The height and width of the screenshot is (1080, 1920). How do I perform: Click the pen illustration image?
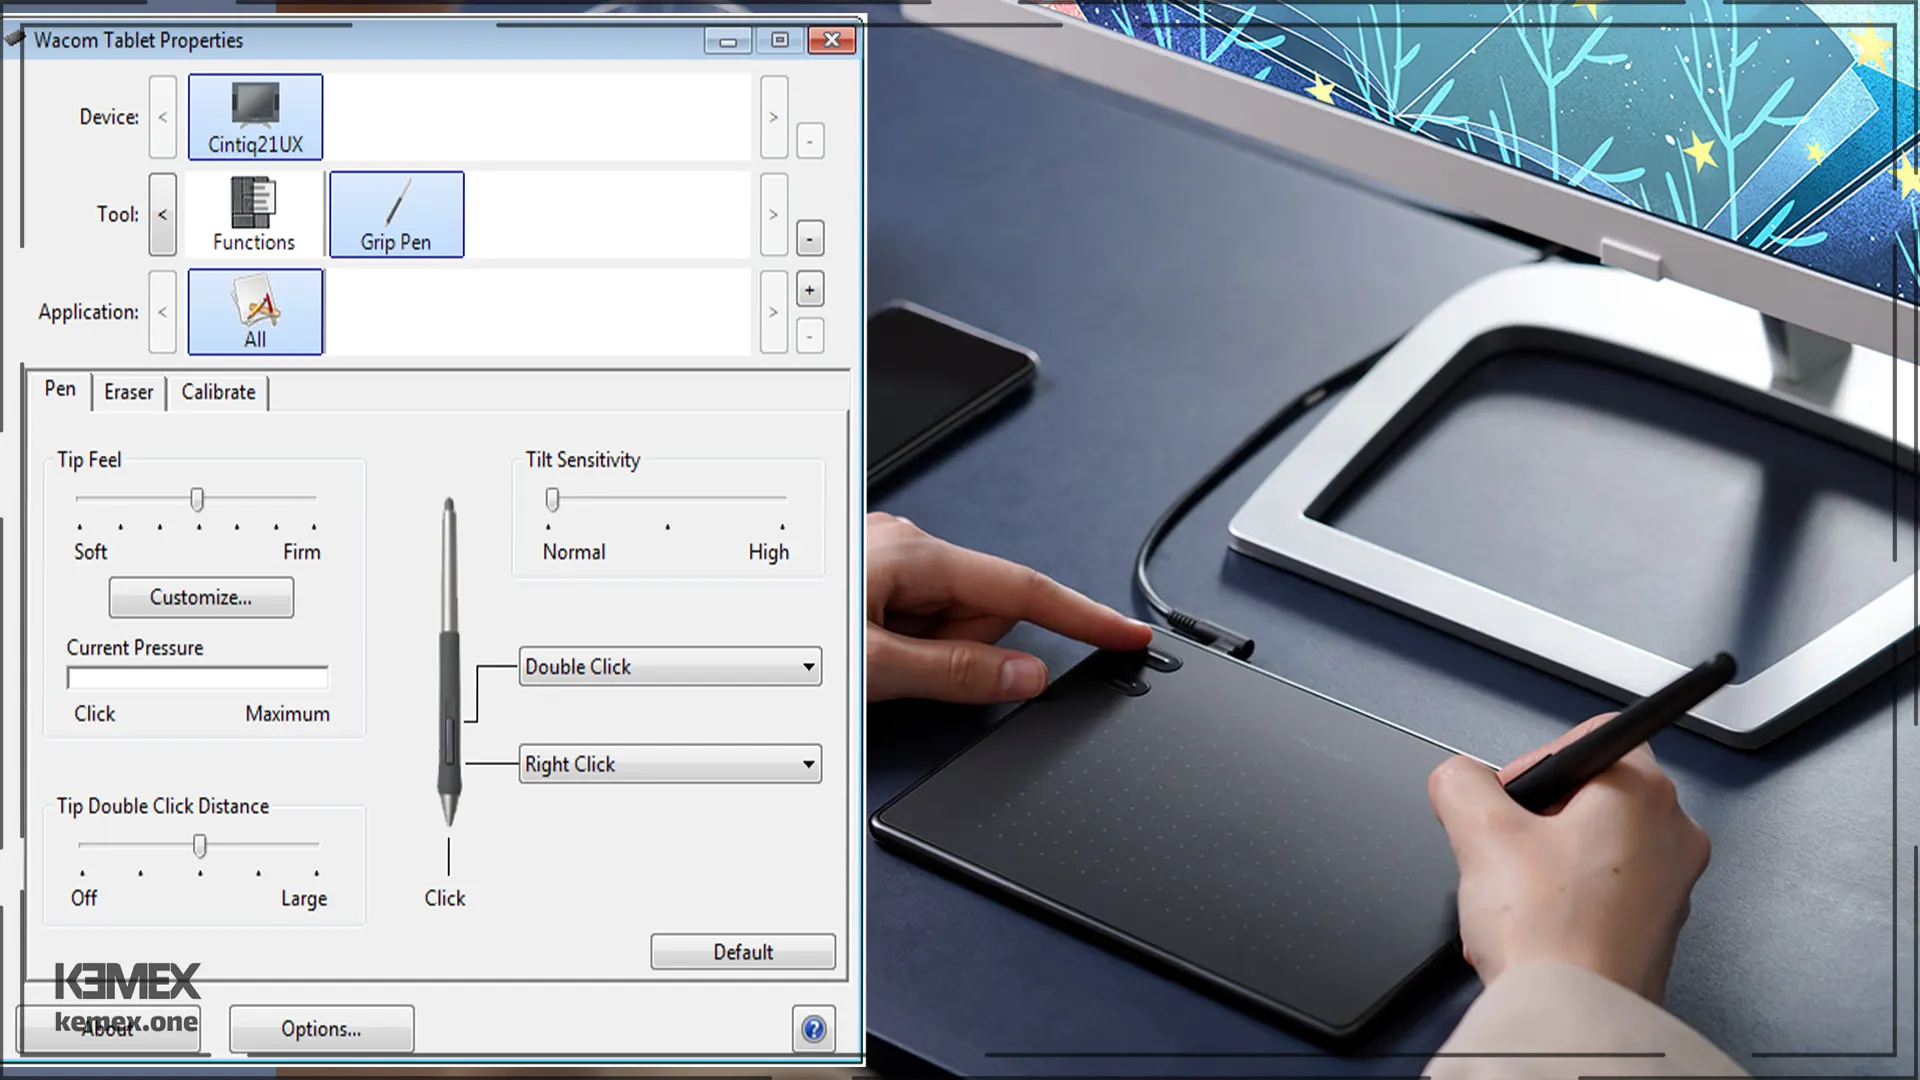[x=449, y=662]
